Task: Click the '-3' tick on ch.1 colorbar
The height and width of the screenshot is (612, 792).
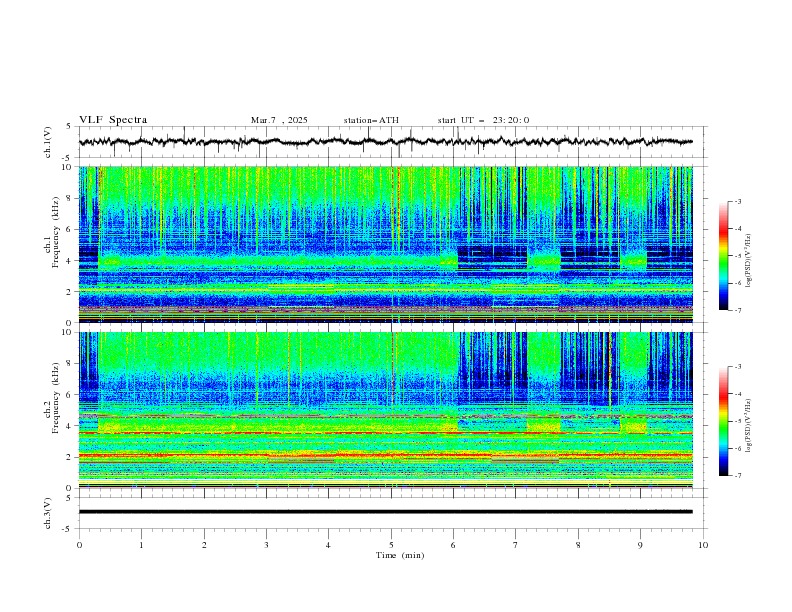Action: pyautogui.click(x=738, y=201)
